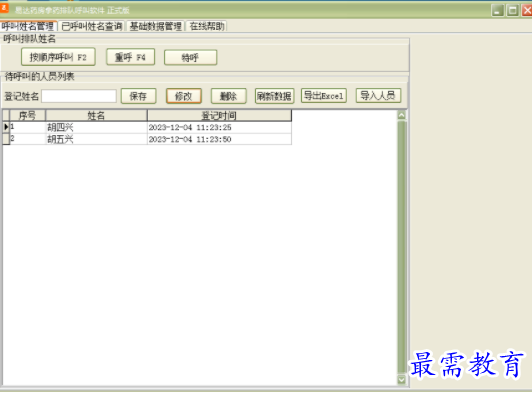Viewport: 532px width, 396px height.
Task: Click the current-row arrow indicator of row 1
Action: pyautogui.click(x=6, y=127)
